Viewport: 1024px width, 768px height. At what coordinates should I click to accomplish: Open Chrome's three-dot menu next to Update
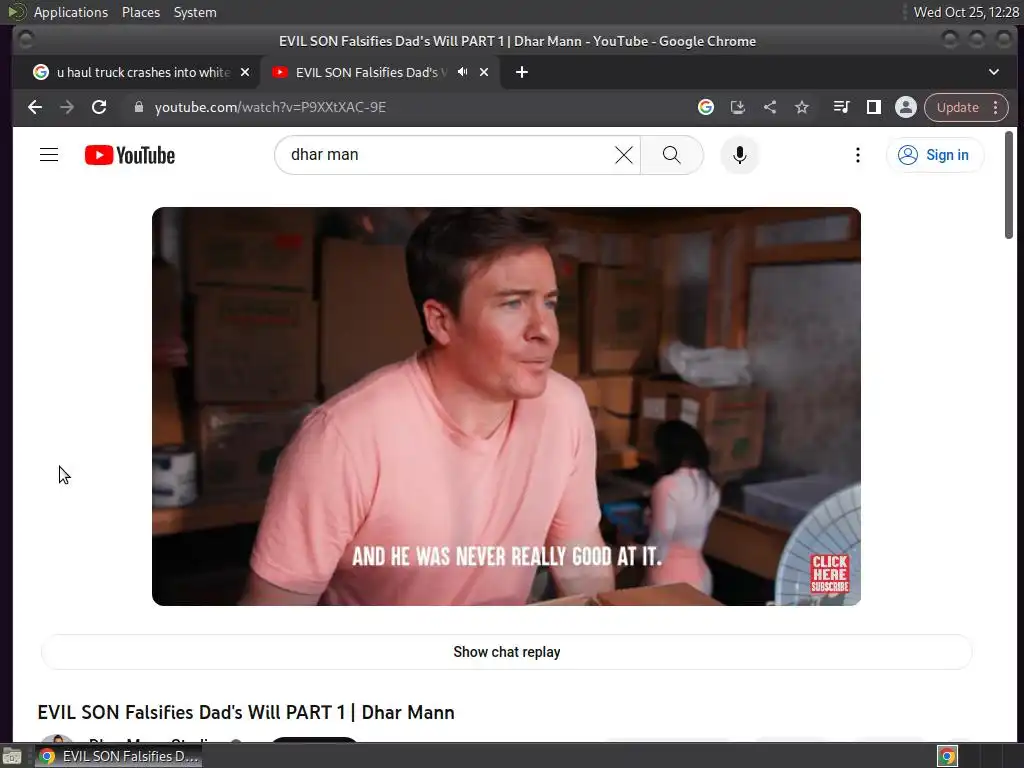(995, 107)
